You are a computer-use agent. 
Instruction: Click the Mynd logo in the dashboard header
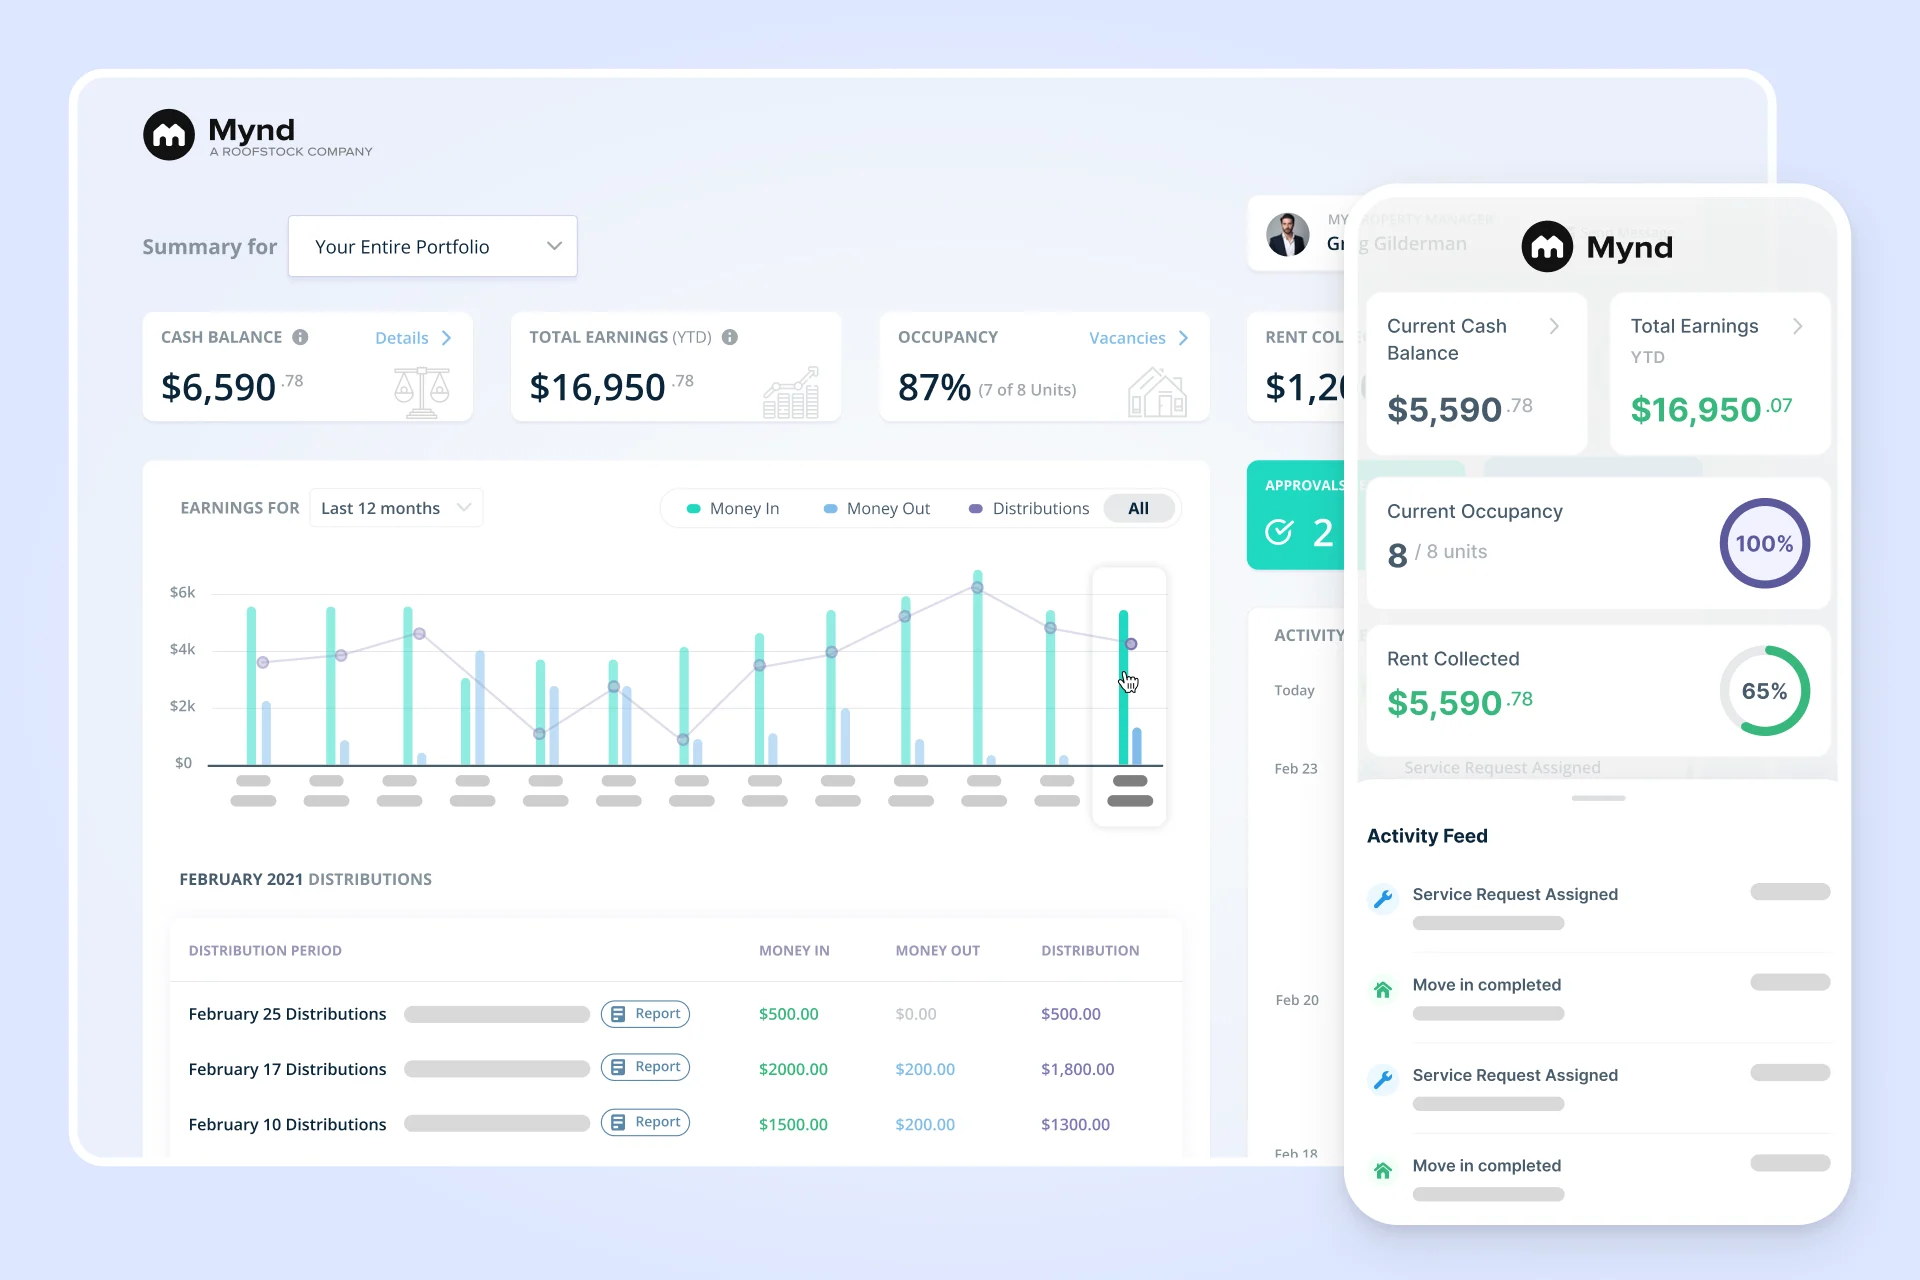(x=258, y=135)
